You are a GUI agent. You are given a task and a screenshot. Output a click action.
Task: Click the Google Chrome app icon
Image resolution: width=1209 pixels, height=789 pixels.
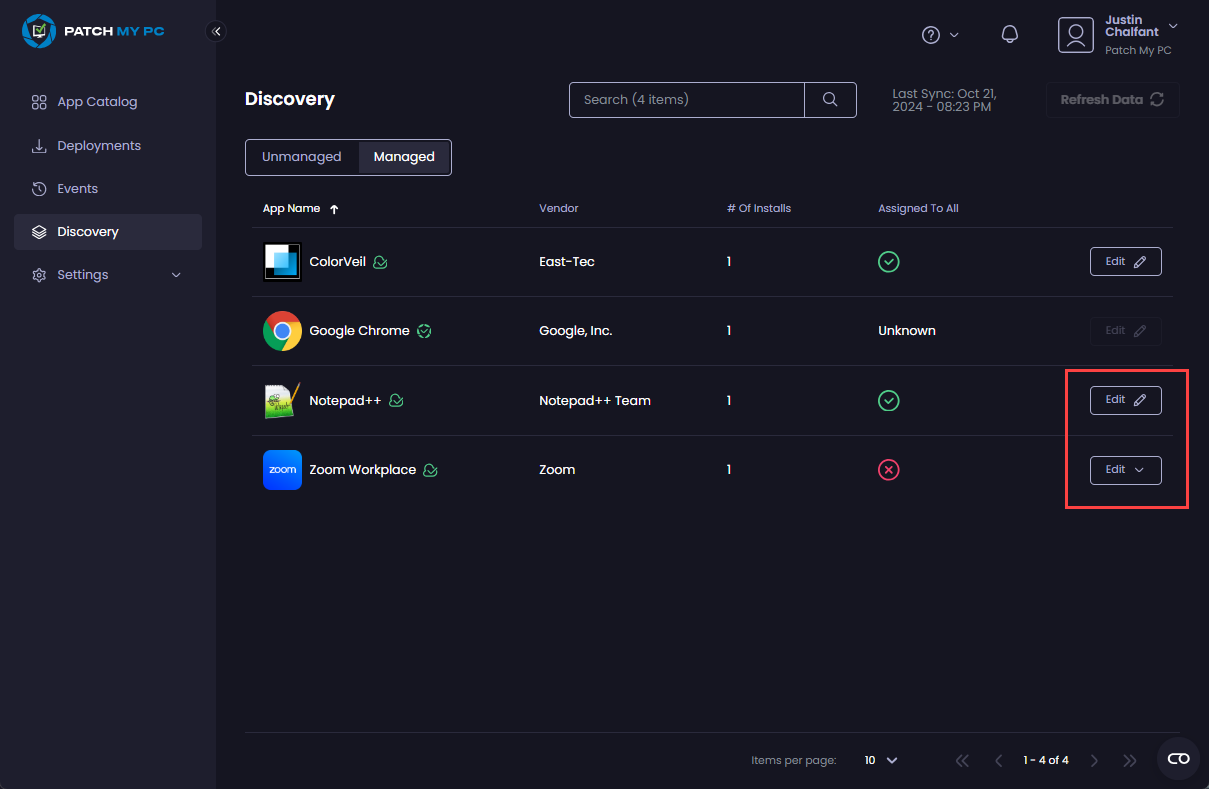[x=282, y=331]
